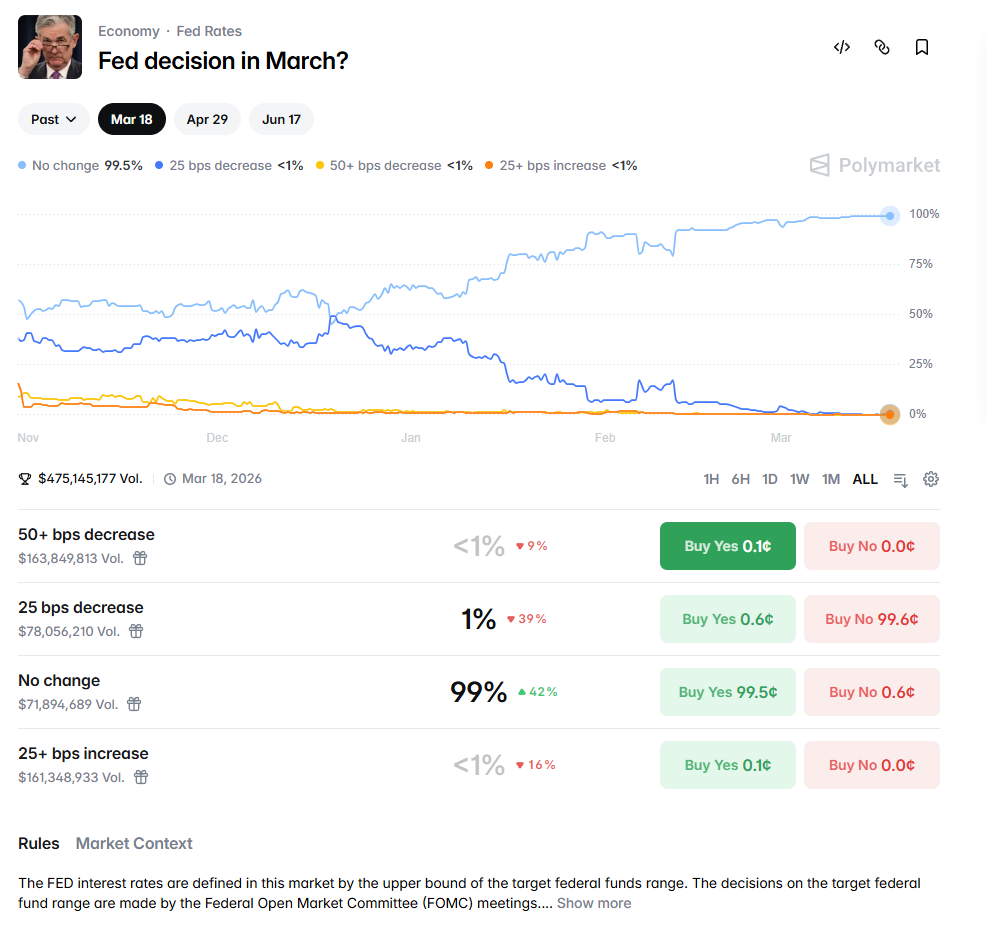Click gift icon beside 25+ bps increase volume
Screen dimensions: 986x931
click(x=141, y=777)
